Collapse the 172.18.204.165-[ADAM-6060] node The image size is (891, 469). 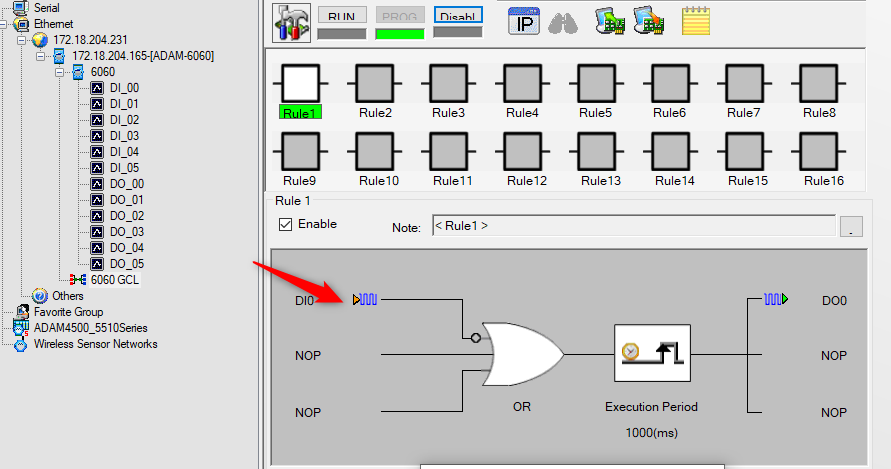40,56
